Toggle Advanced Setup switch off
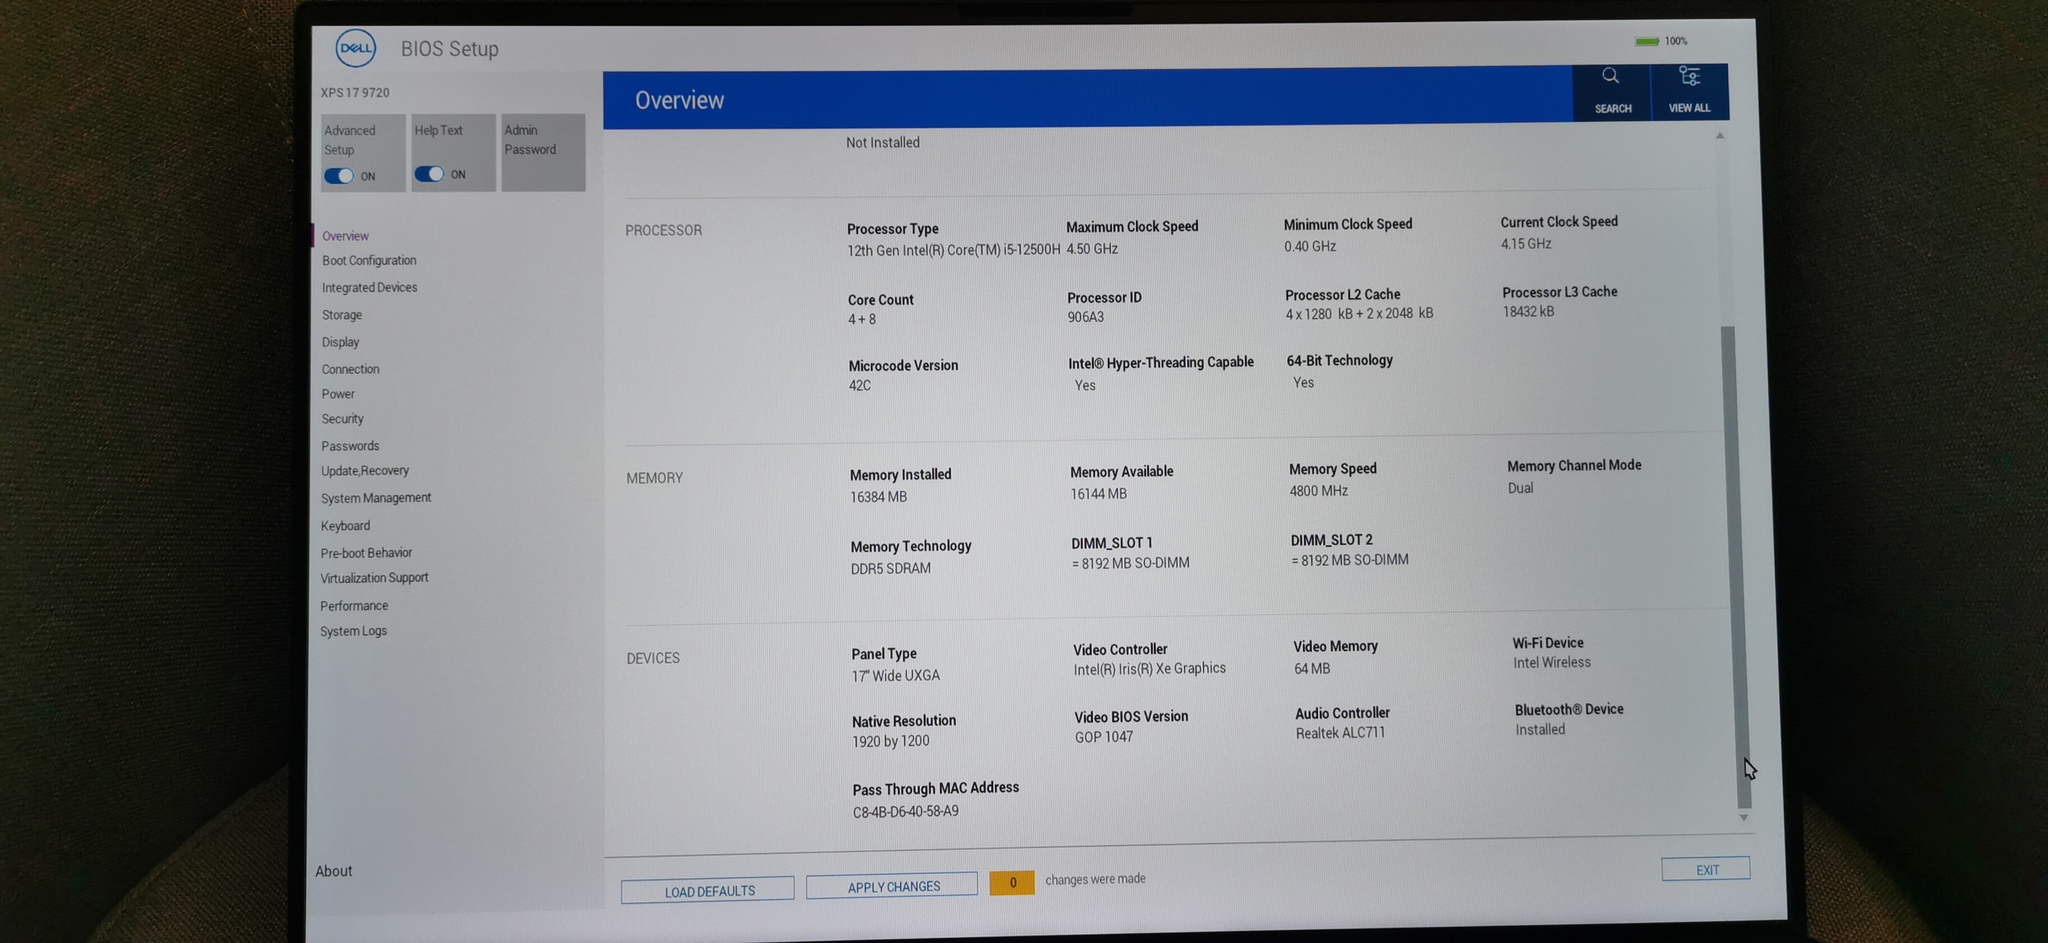The width and height of the screenshot is (2048, 943). click(x=339, y=176)
